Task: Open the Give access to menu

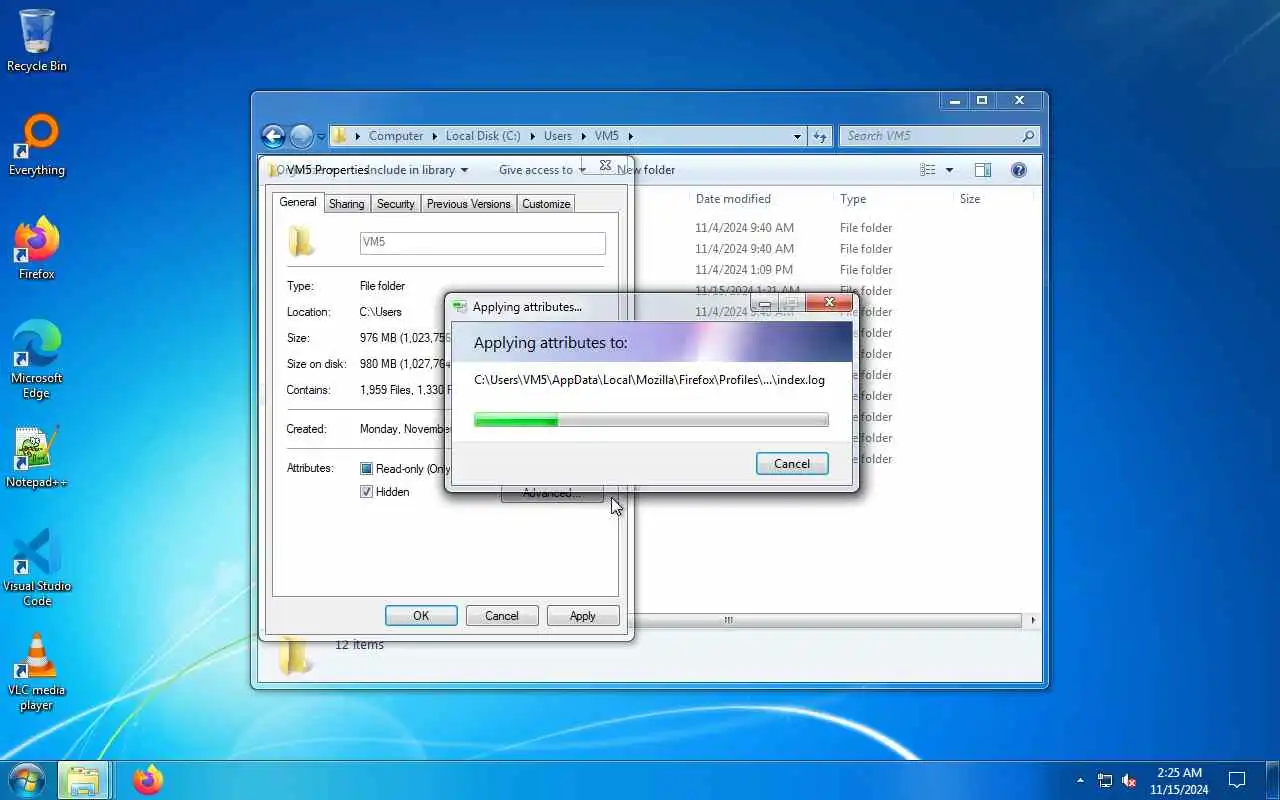Action: (542, 170)
